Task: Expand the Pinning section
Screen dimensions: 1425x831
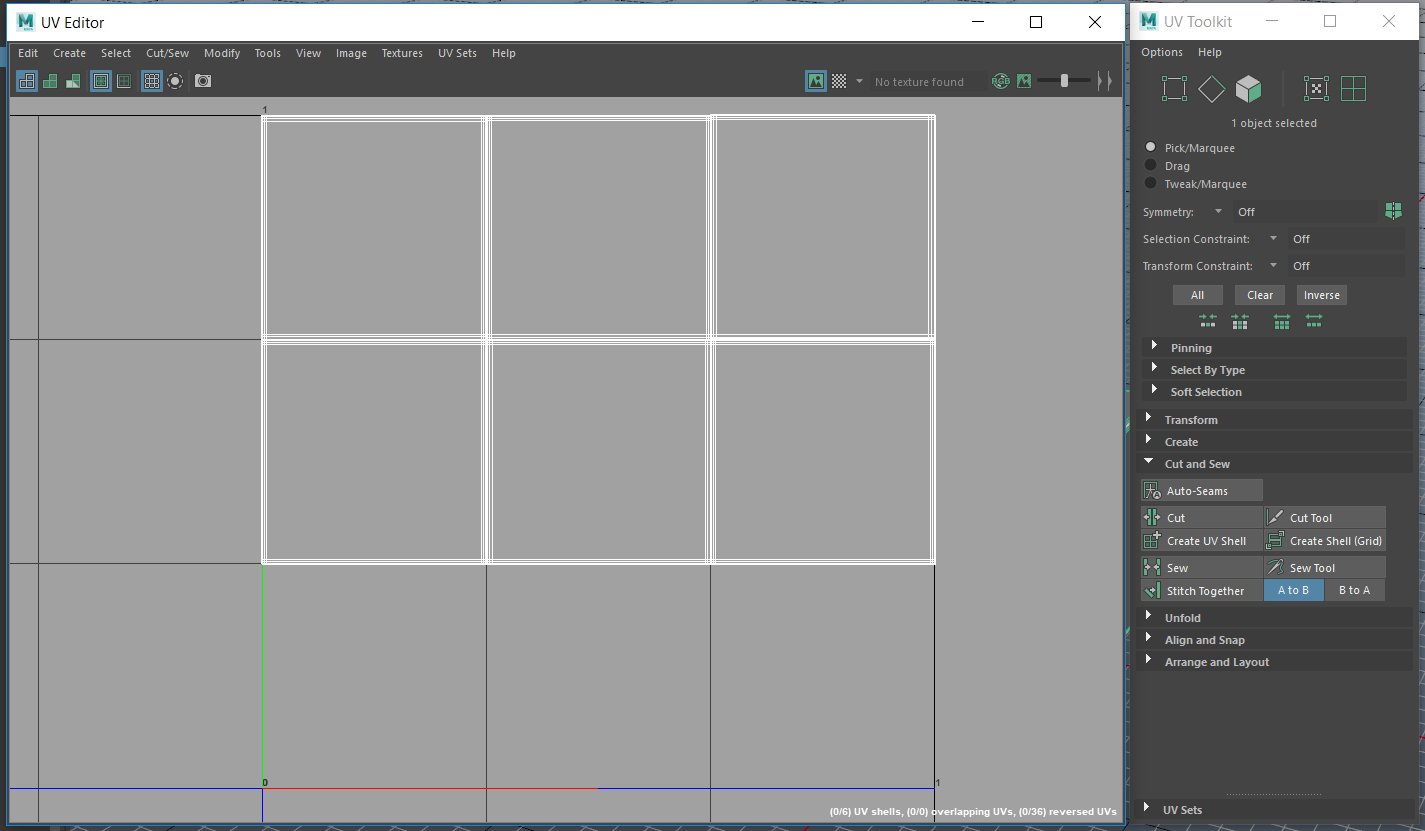Action: 1274,347
